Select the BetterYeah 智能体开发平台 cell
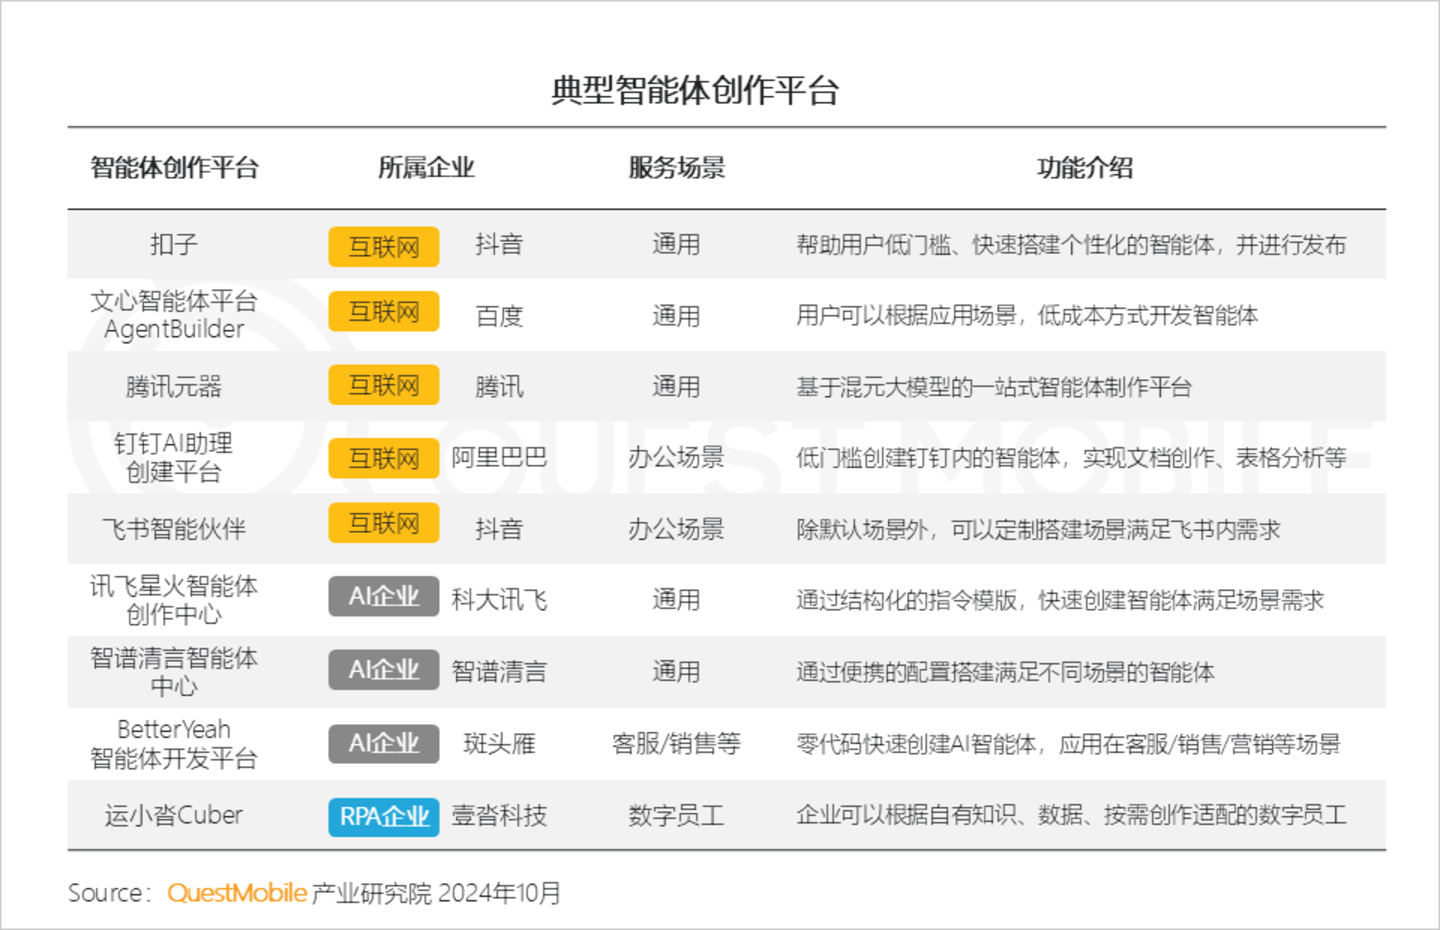This screenshot has width=1440, height=930. (174, 744)
